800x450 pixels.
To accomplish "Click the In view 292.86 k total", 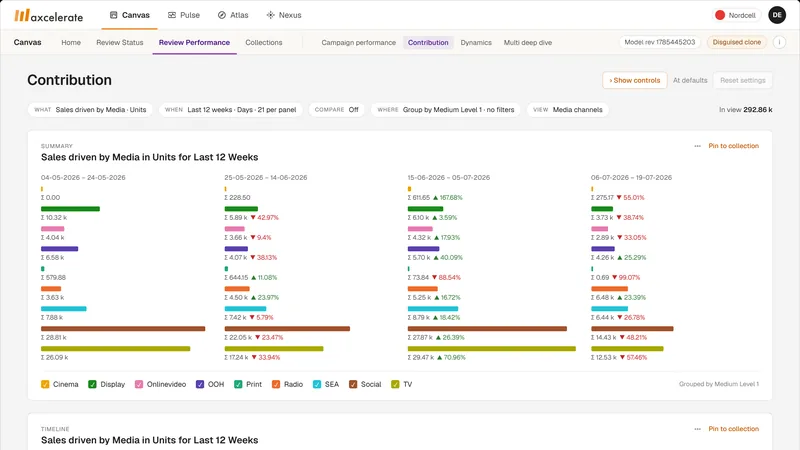I will coord(745,110).
